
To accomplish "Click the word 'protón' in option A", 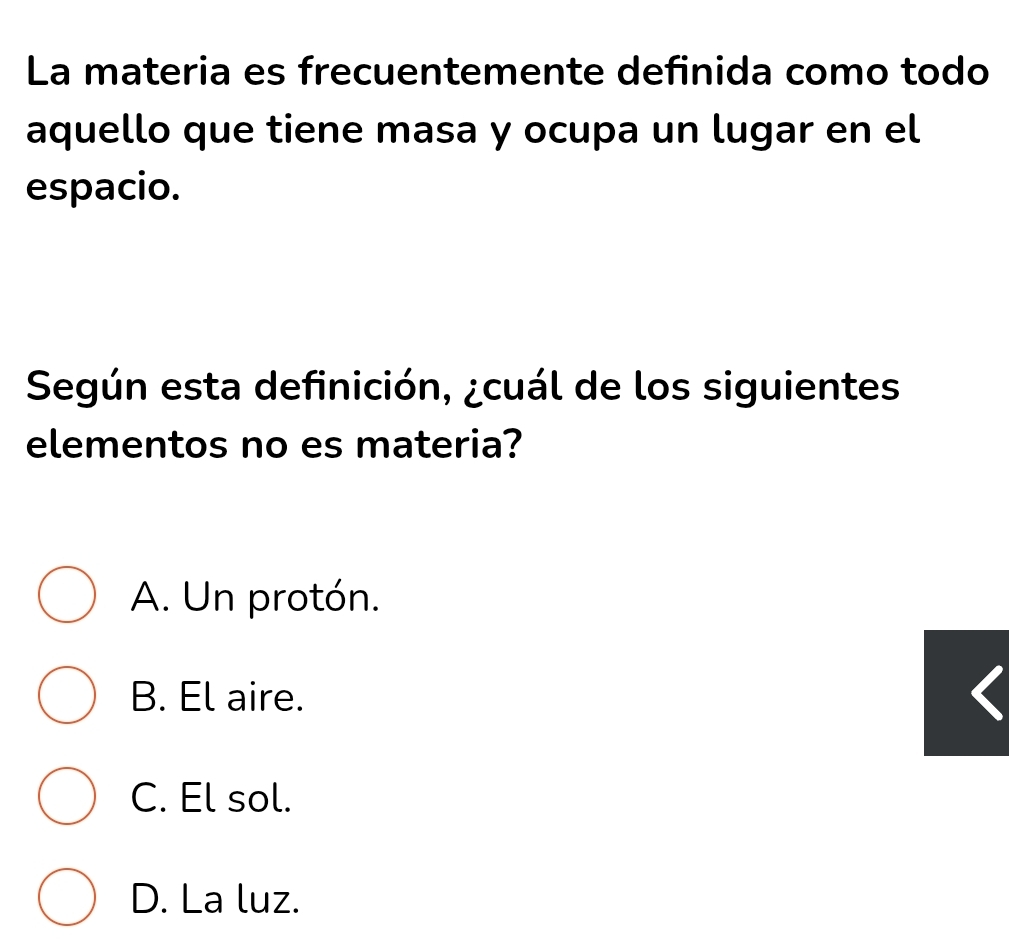I will click(308, 599).
